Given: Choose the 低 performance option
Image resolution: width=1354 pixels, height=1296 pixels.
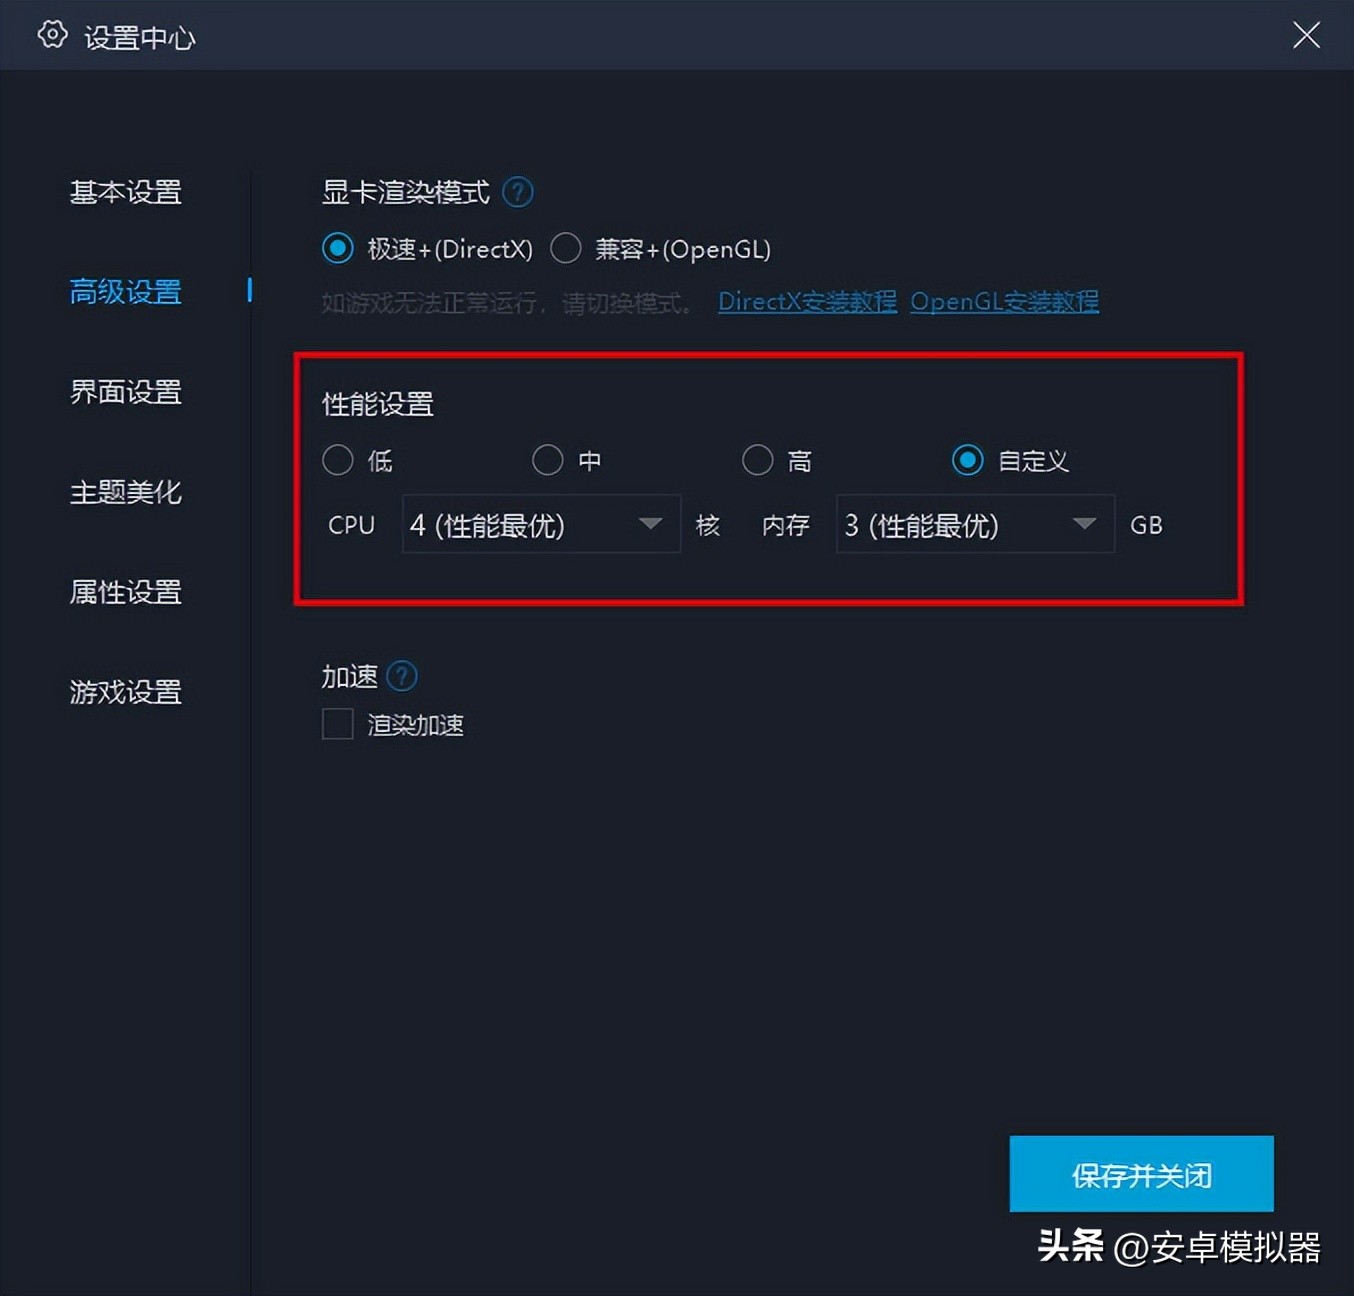Looking at the screenshot, I should click(x=337, y=460).
